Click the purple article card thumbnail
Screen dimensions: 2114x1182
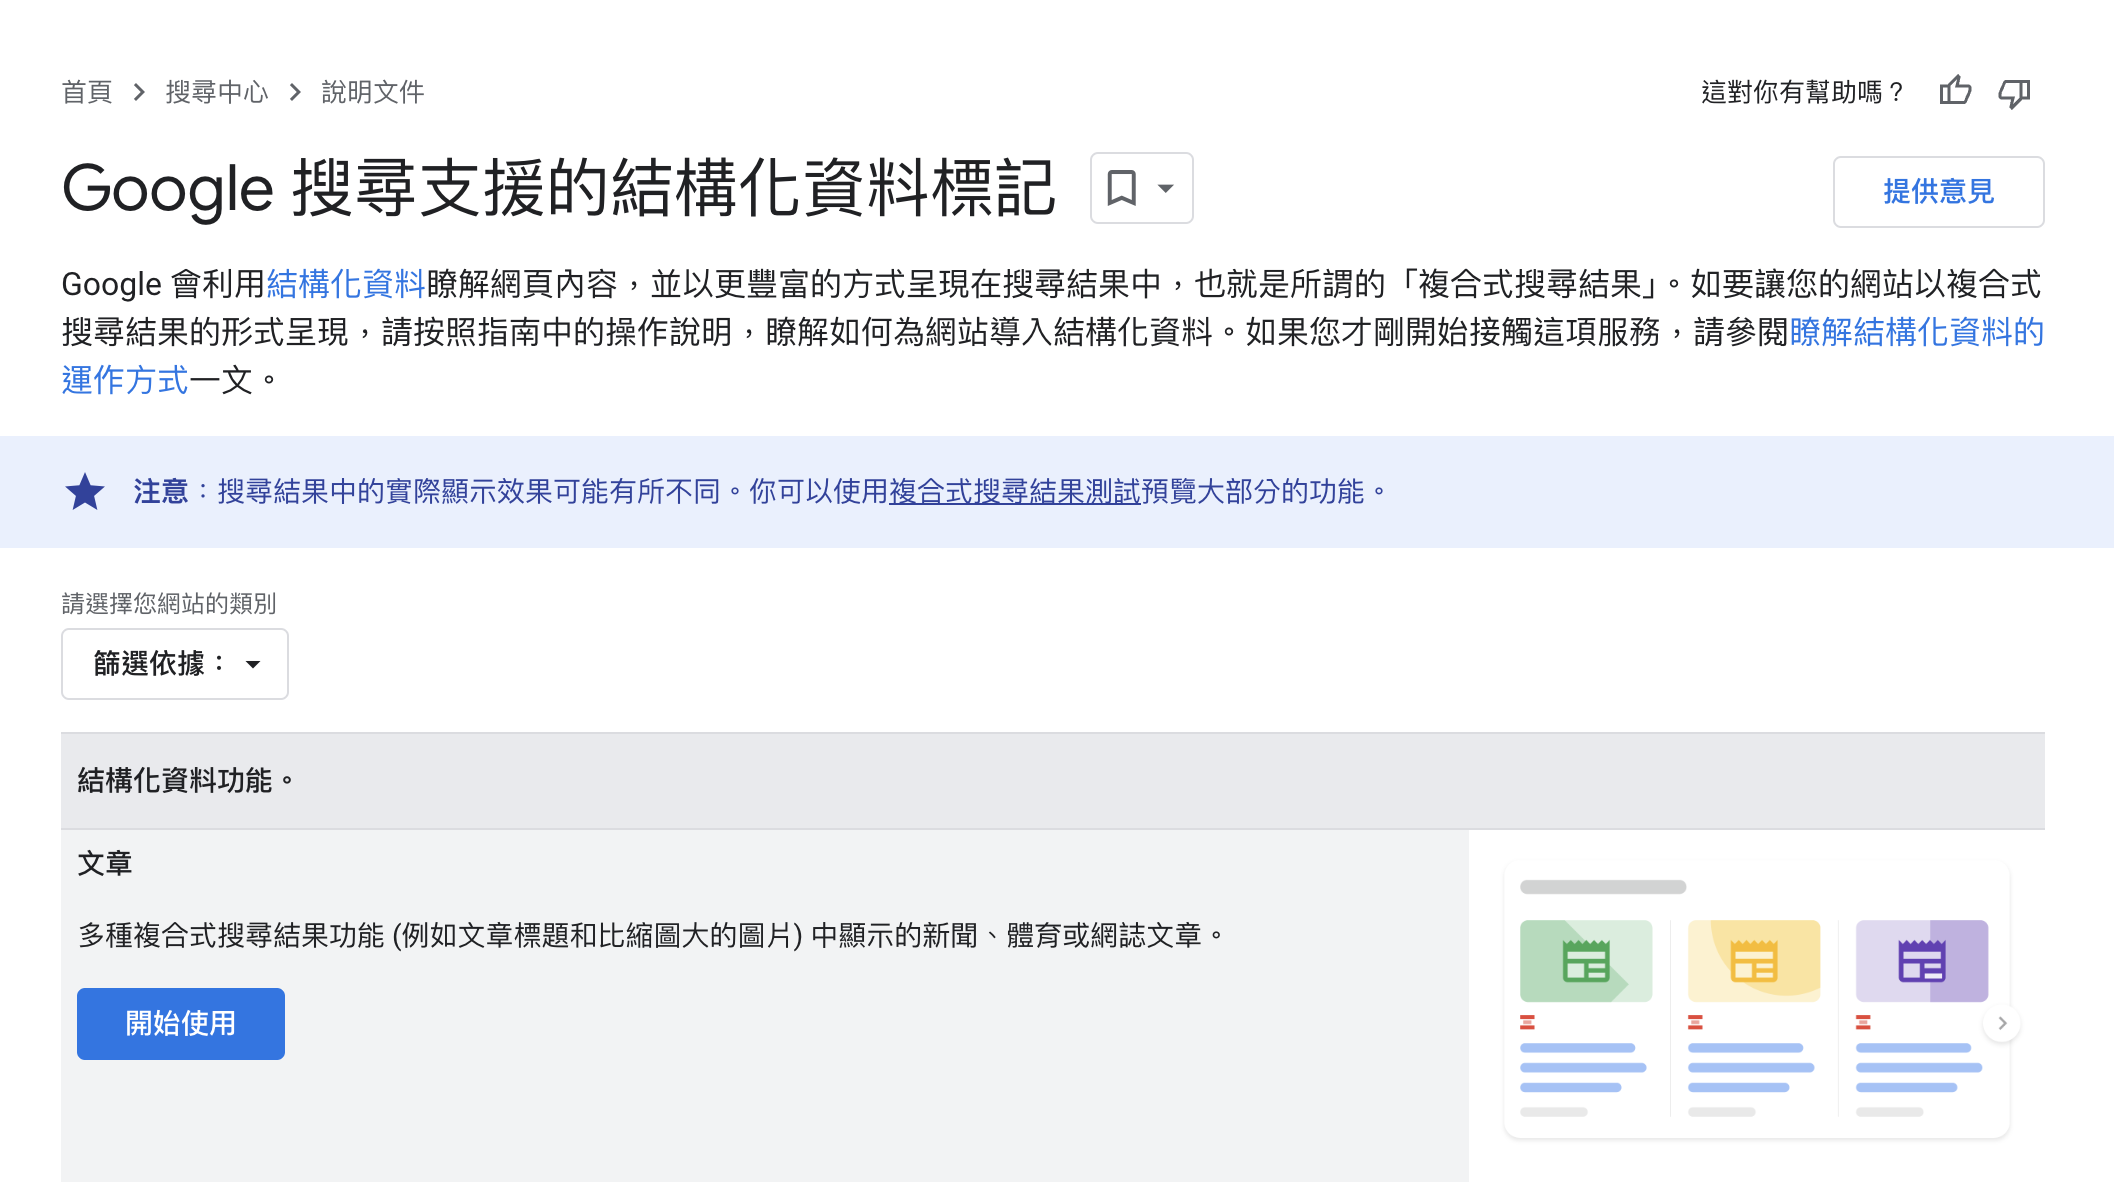[1922, 961]
